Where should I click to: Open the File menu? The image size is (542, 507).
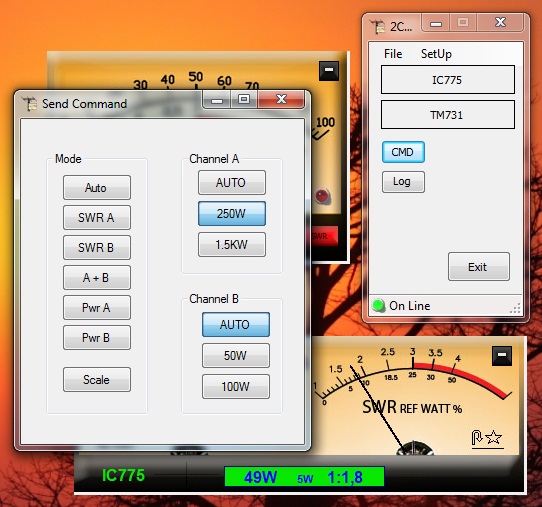tap(393, 54)
